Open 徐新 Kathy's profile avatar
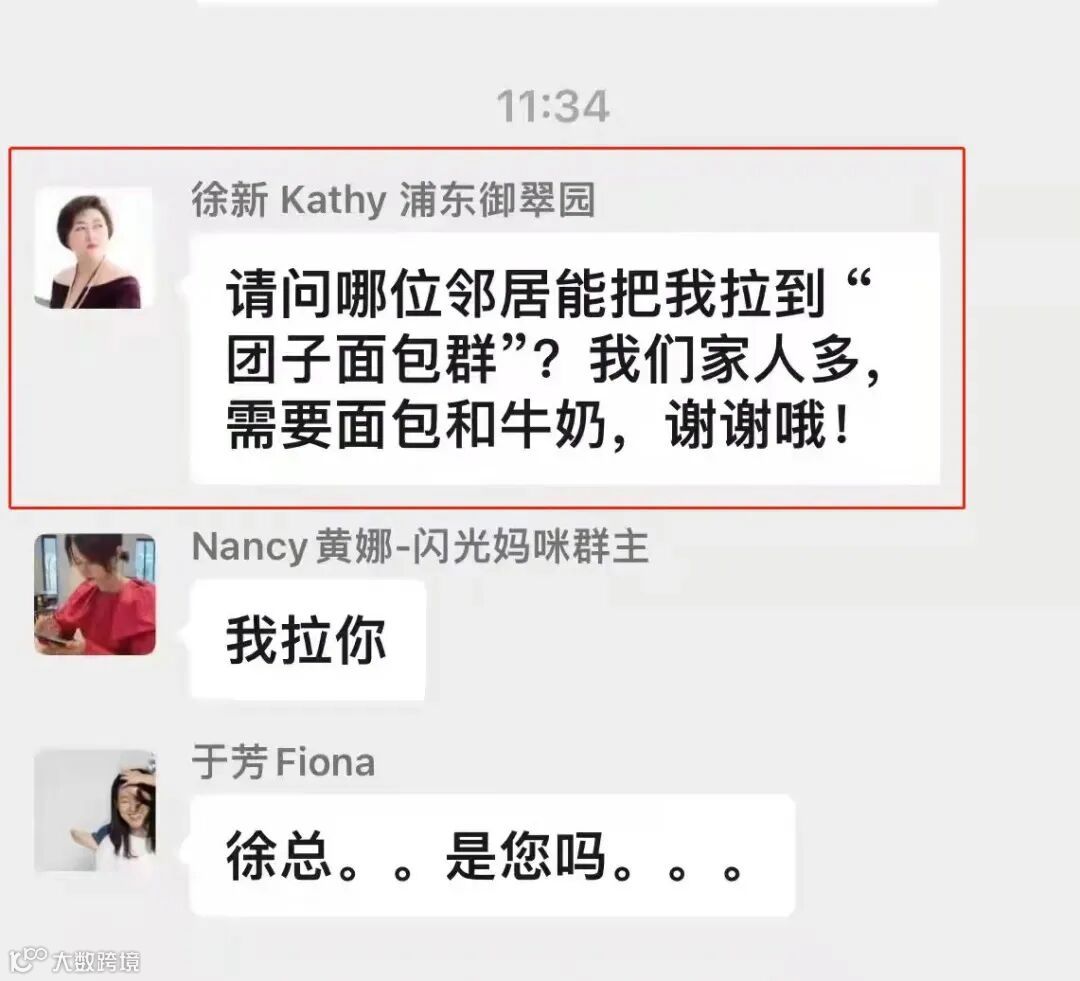Screen dimensions: 1080x981 94,247
